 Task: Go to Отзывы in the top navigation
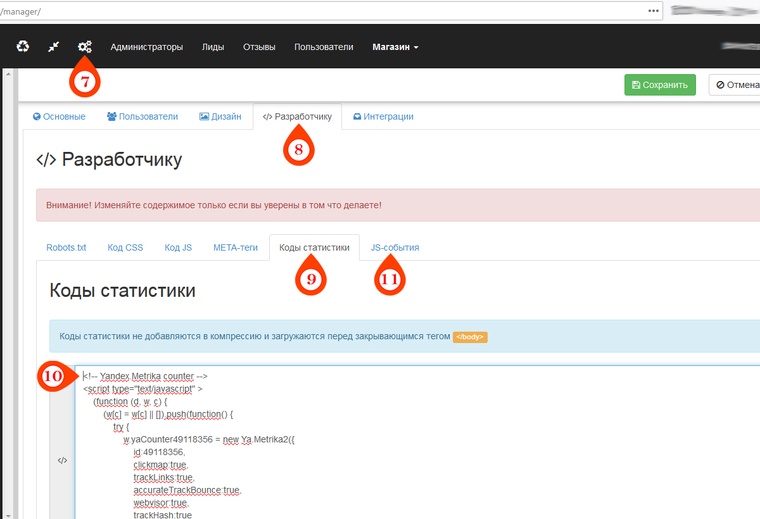(259, 47)
